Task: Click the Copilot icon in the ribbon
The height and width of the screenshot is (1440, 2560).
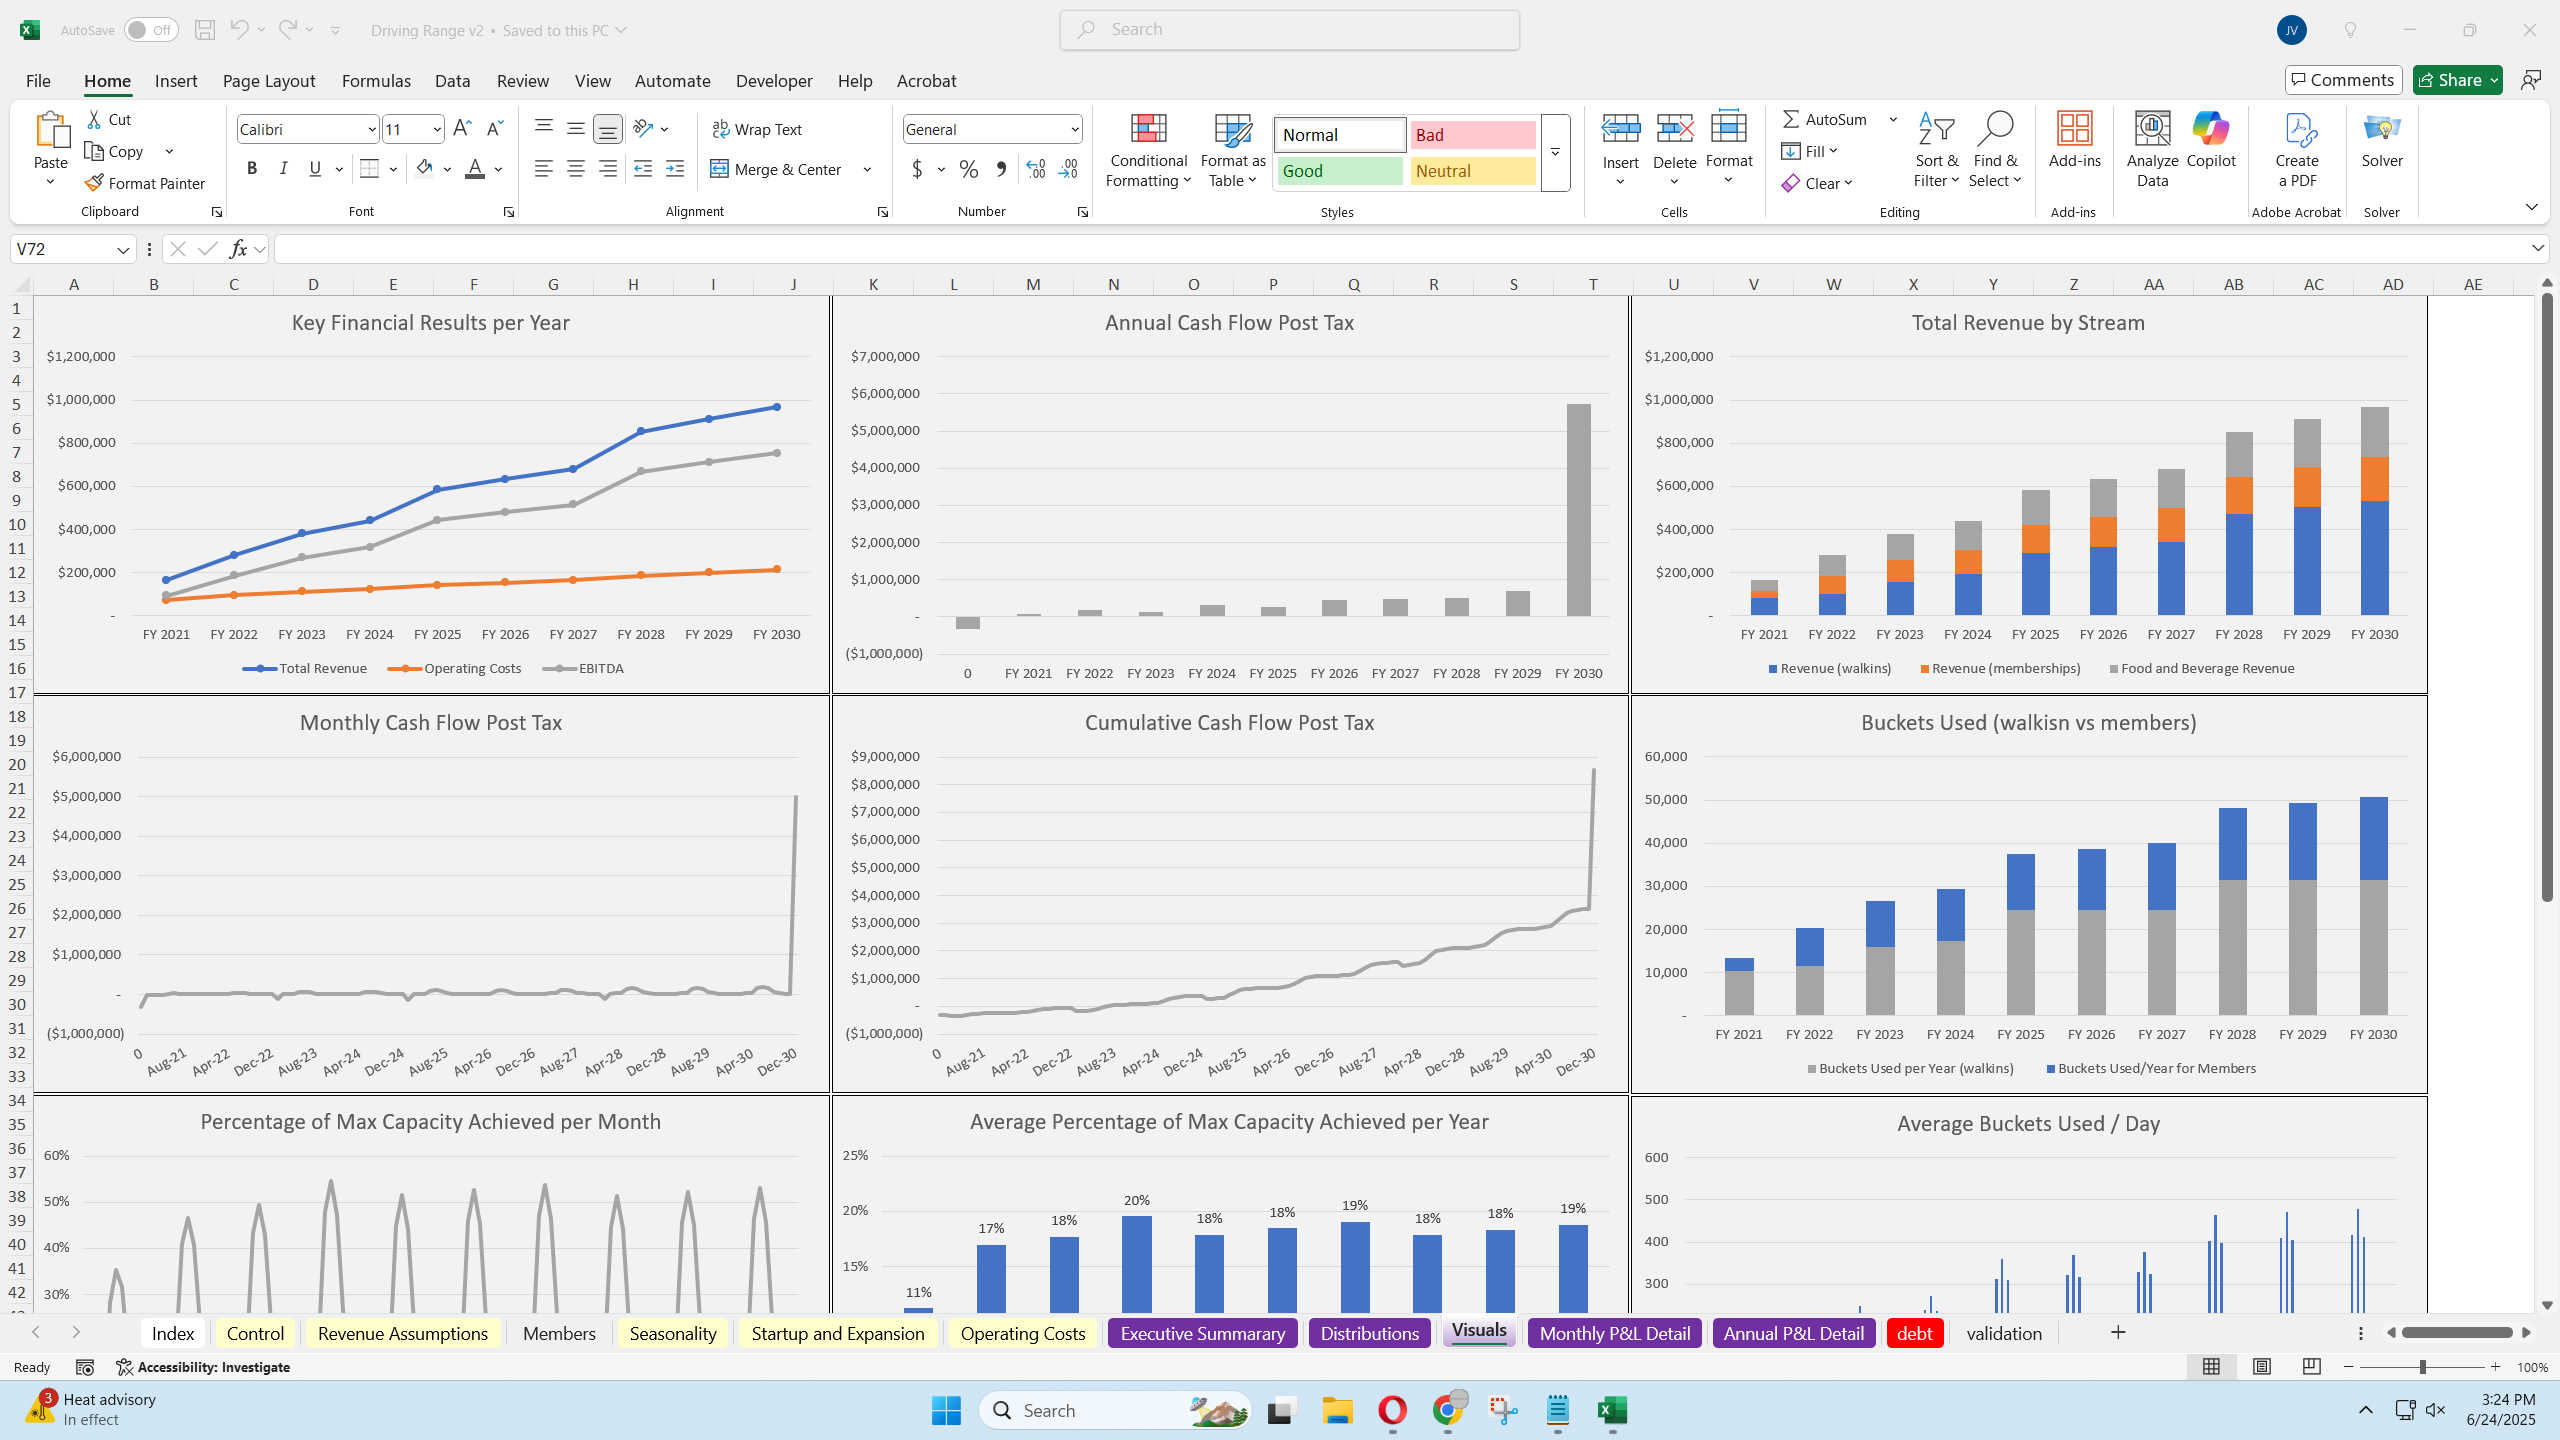Action: [x=2210, y=130]
